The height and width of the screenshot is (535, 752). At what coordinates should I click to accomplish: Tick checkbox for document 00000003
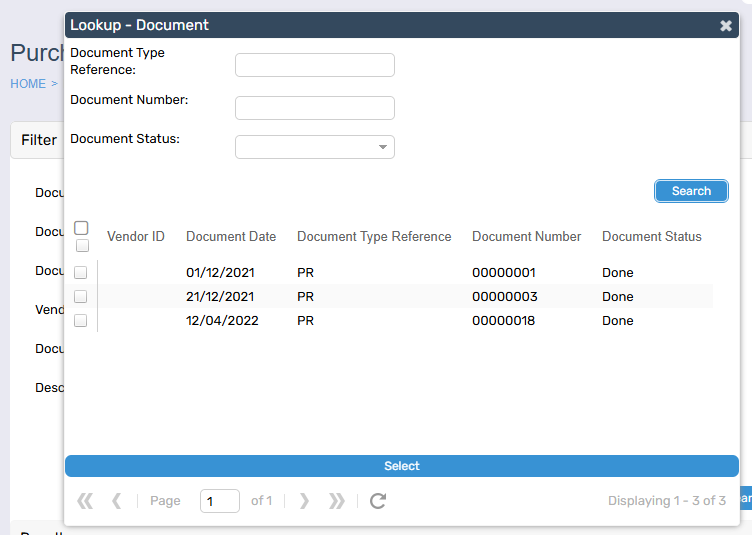tap(81, 296)
